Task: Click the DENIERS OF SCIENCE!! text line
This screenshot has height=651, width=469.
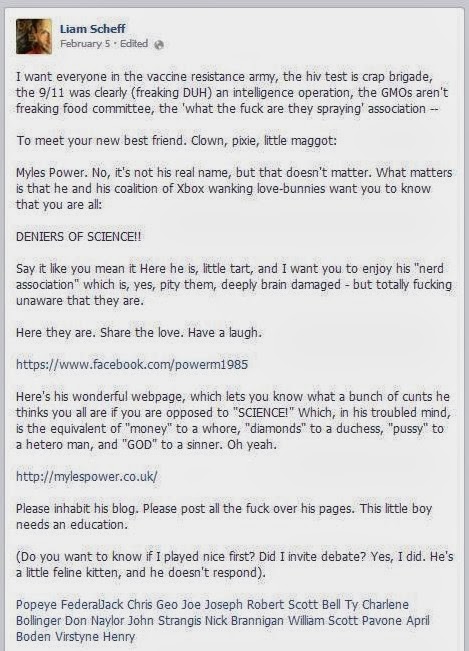Action: (78, 237)
